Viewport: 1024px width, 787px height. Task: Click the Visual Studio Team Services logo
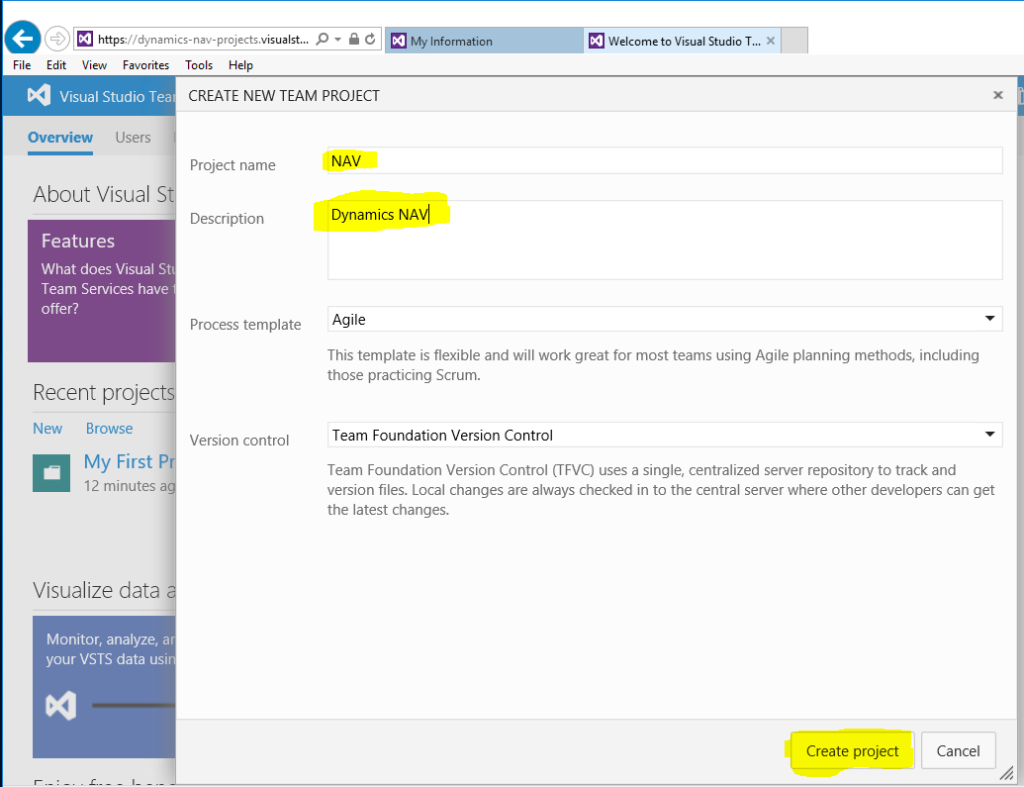[x=39, y=95]
